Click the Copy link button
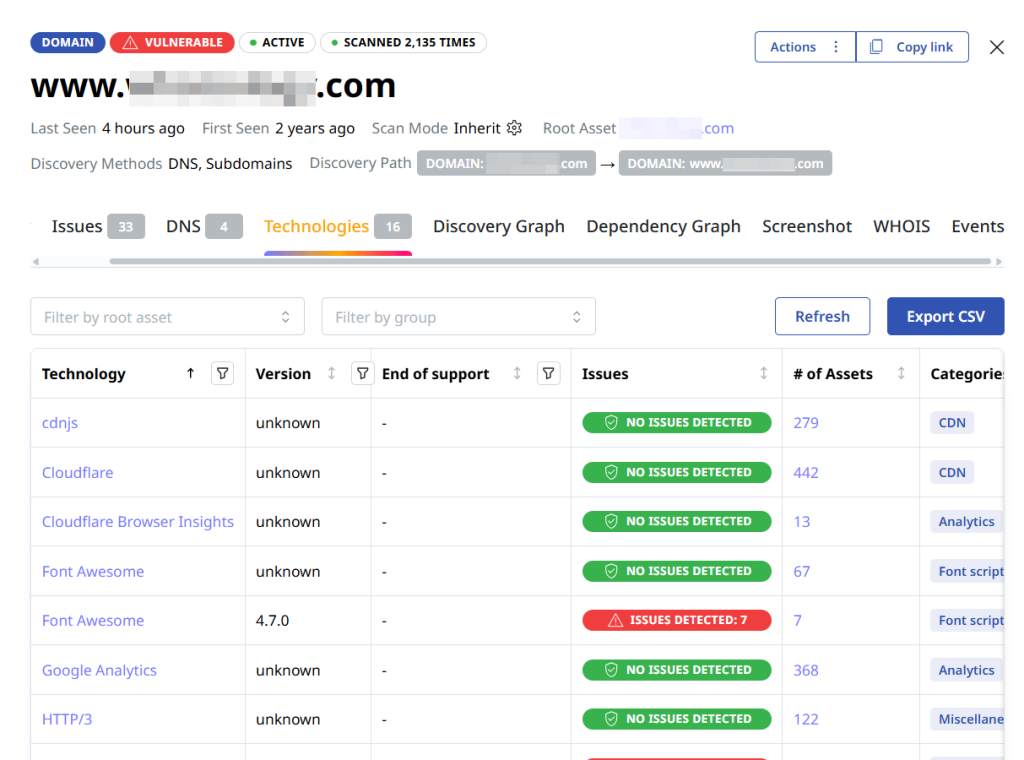Viewport: 1024px width, 760px height. click(912, 47)
